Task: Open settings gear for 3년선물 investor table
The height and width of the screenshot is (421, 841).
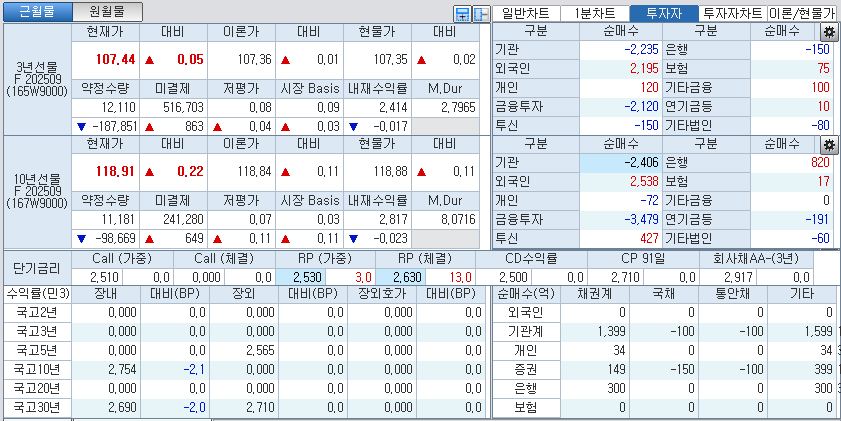Action: pyautogui.click(x=829, y=32)
